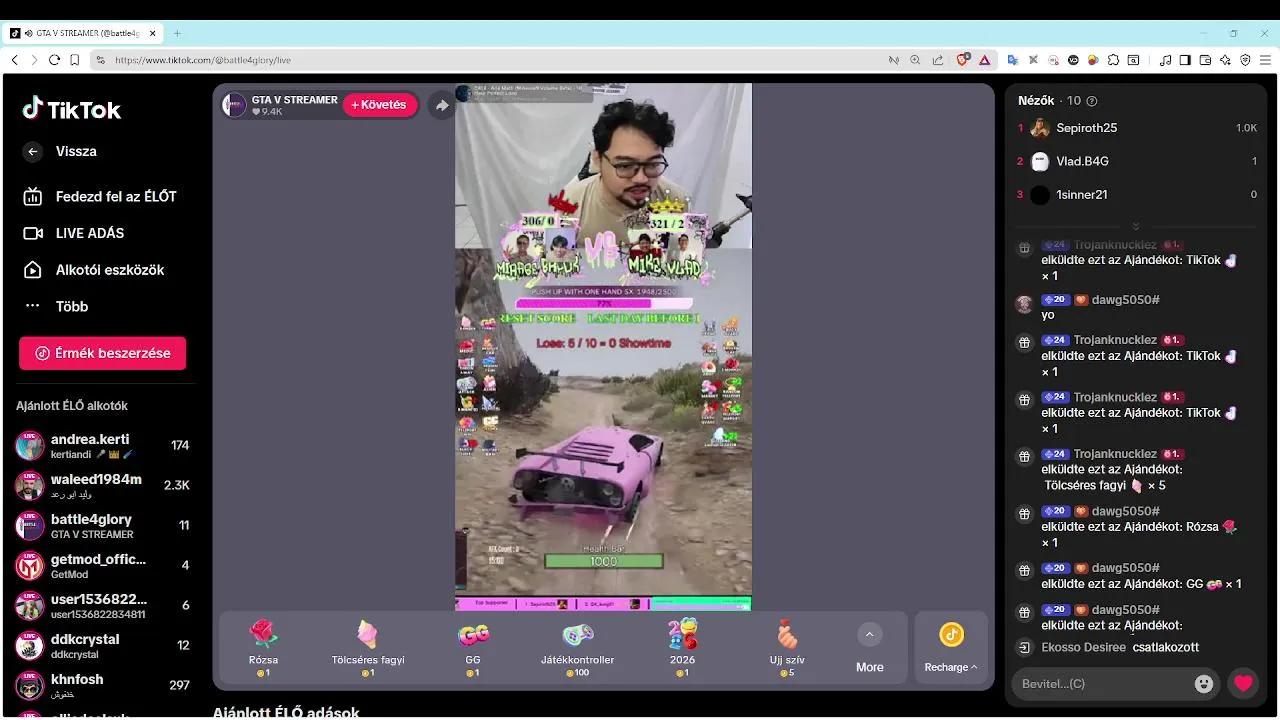Click the zoom magnifier icon in address bar
The height and width of the screenshot is (720, 1280).
pyautogui.click(x=915, y=60)
